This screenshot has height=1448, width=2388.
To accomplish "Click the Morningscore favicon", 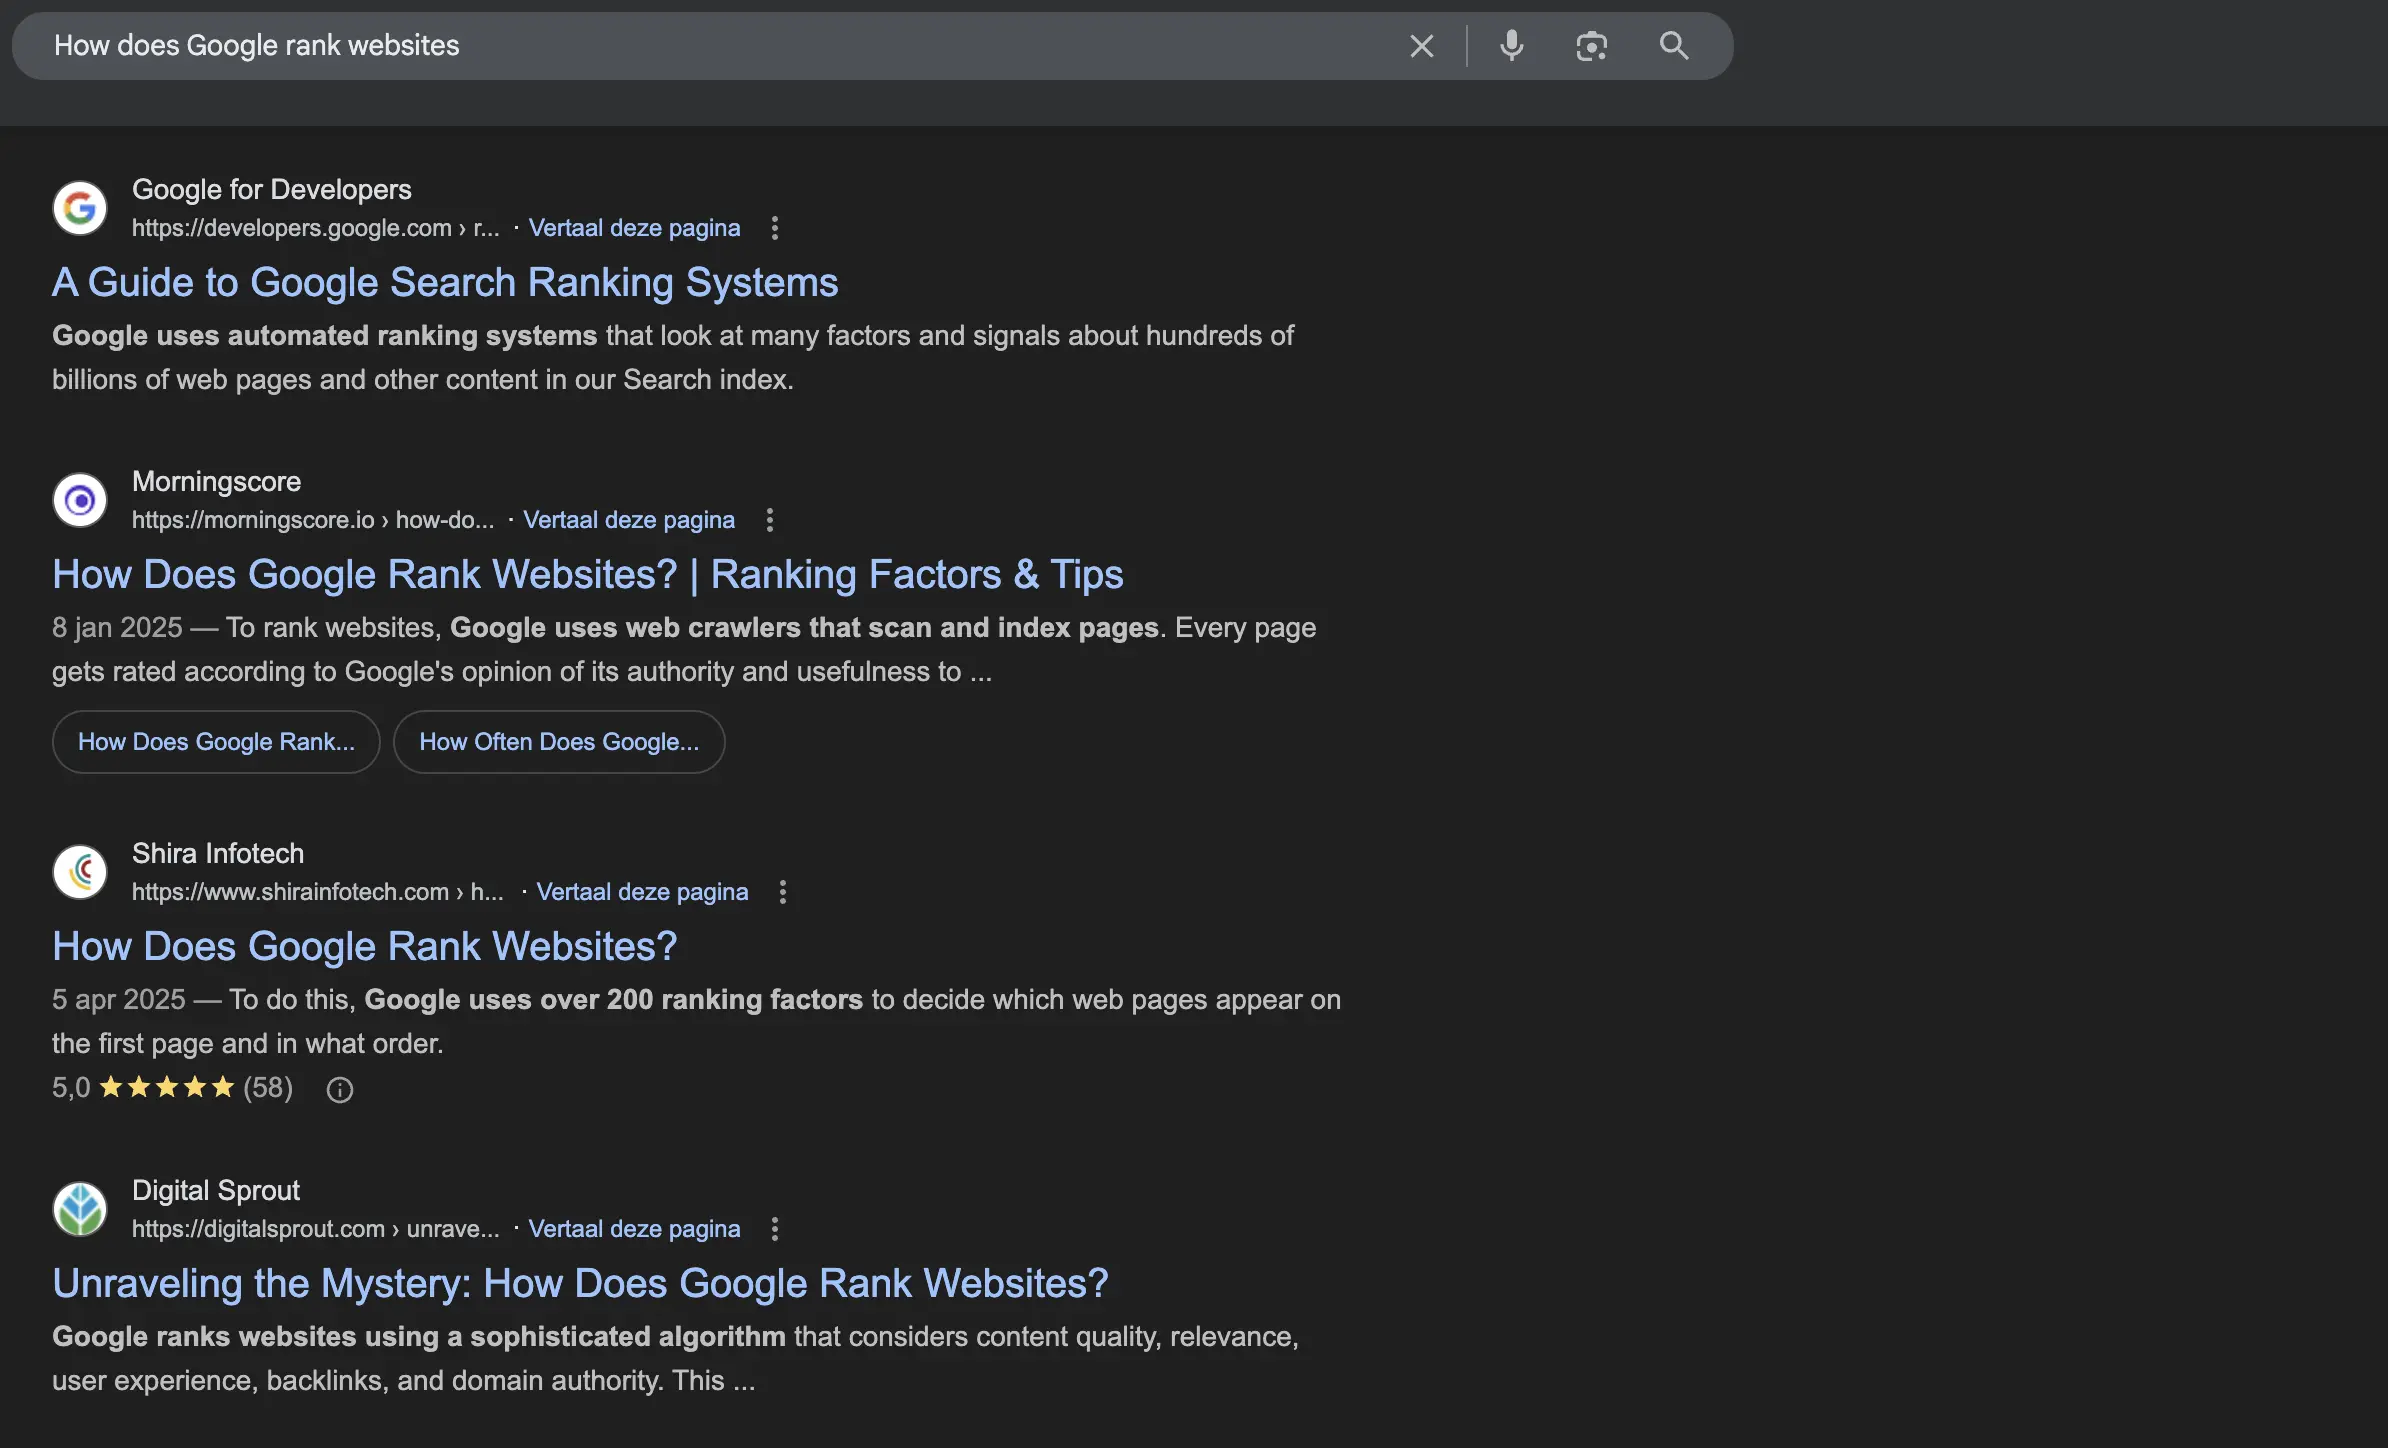I will (80, 500).
